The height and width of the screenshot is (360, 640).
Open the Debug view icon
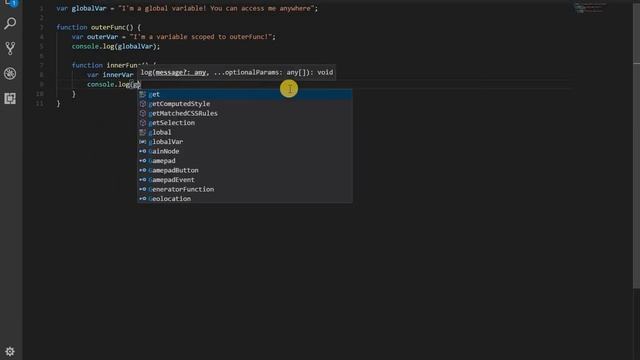pos(10,73)
